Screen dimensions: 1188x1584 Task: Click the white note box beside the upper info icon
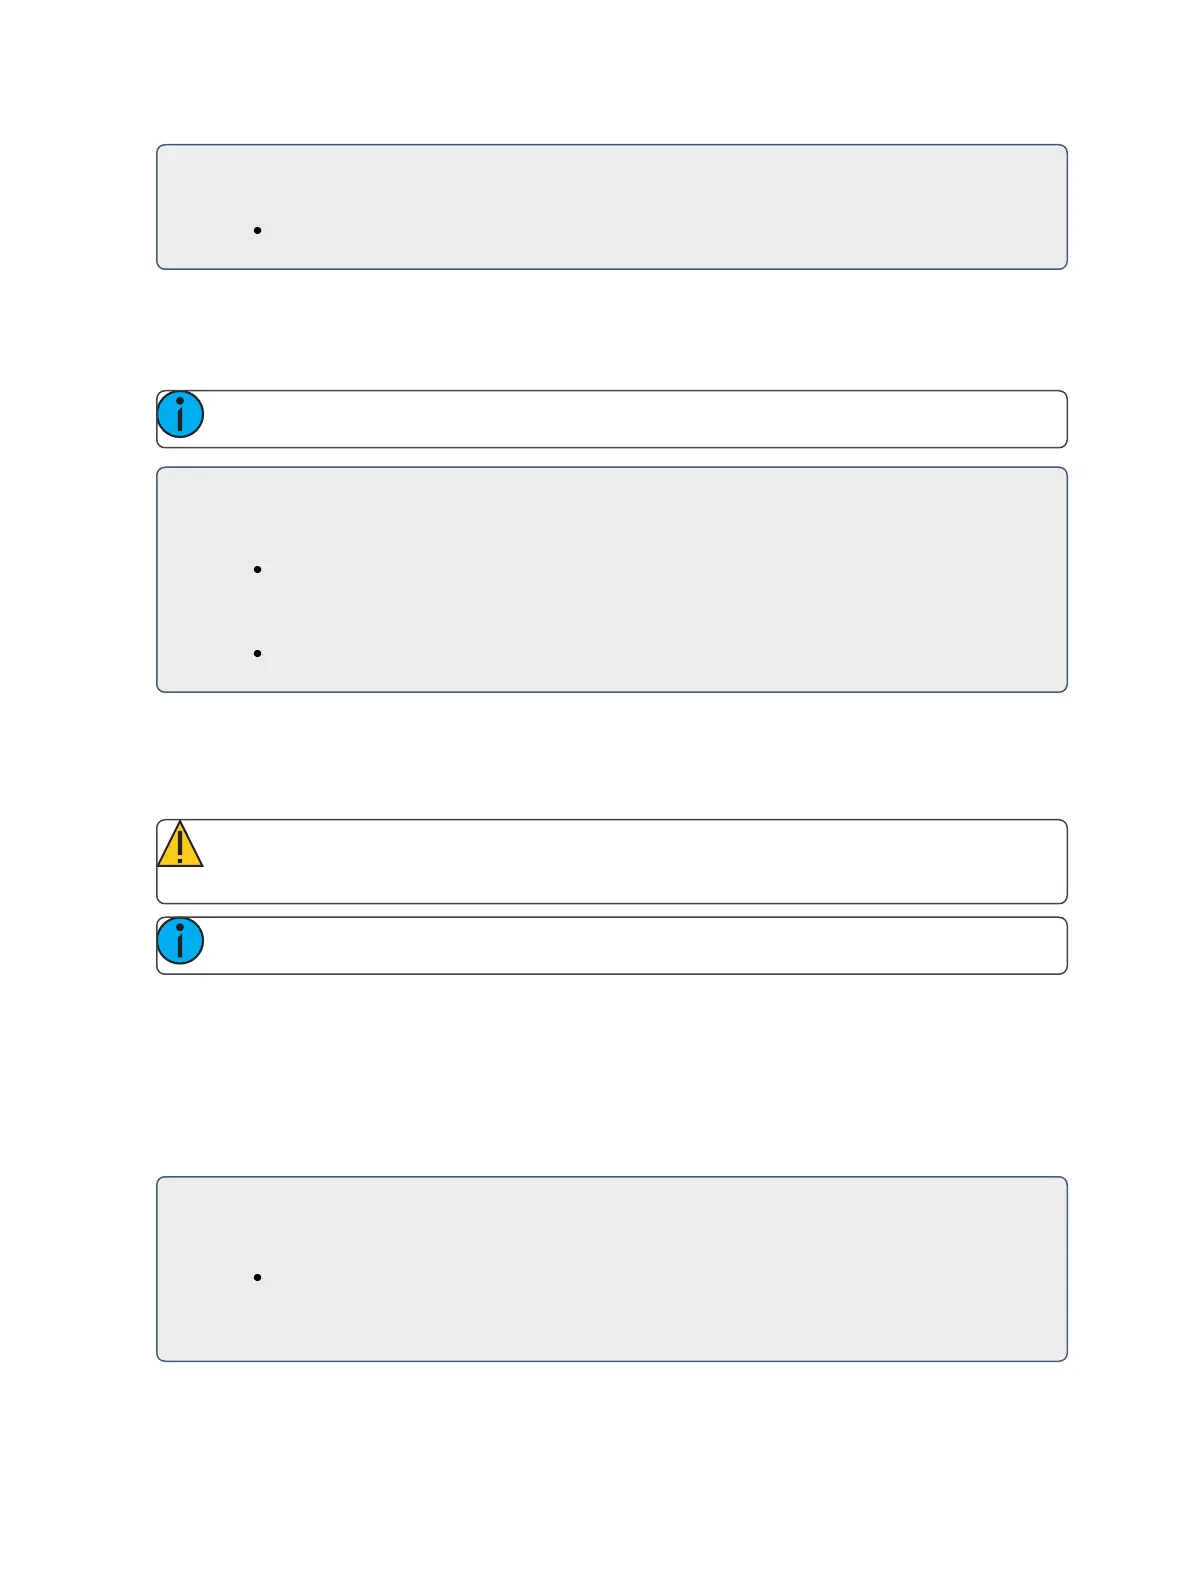635,419
